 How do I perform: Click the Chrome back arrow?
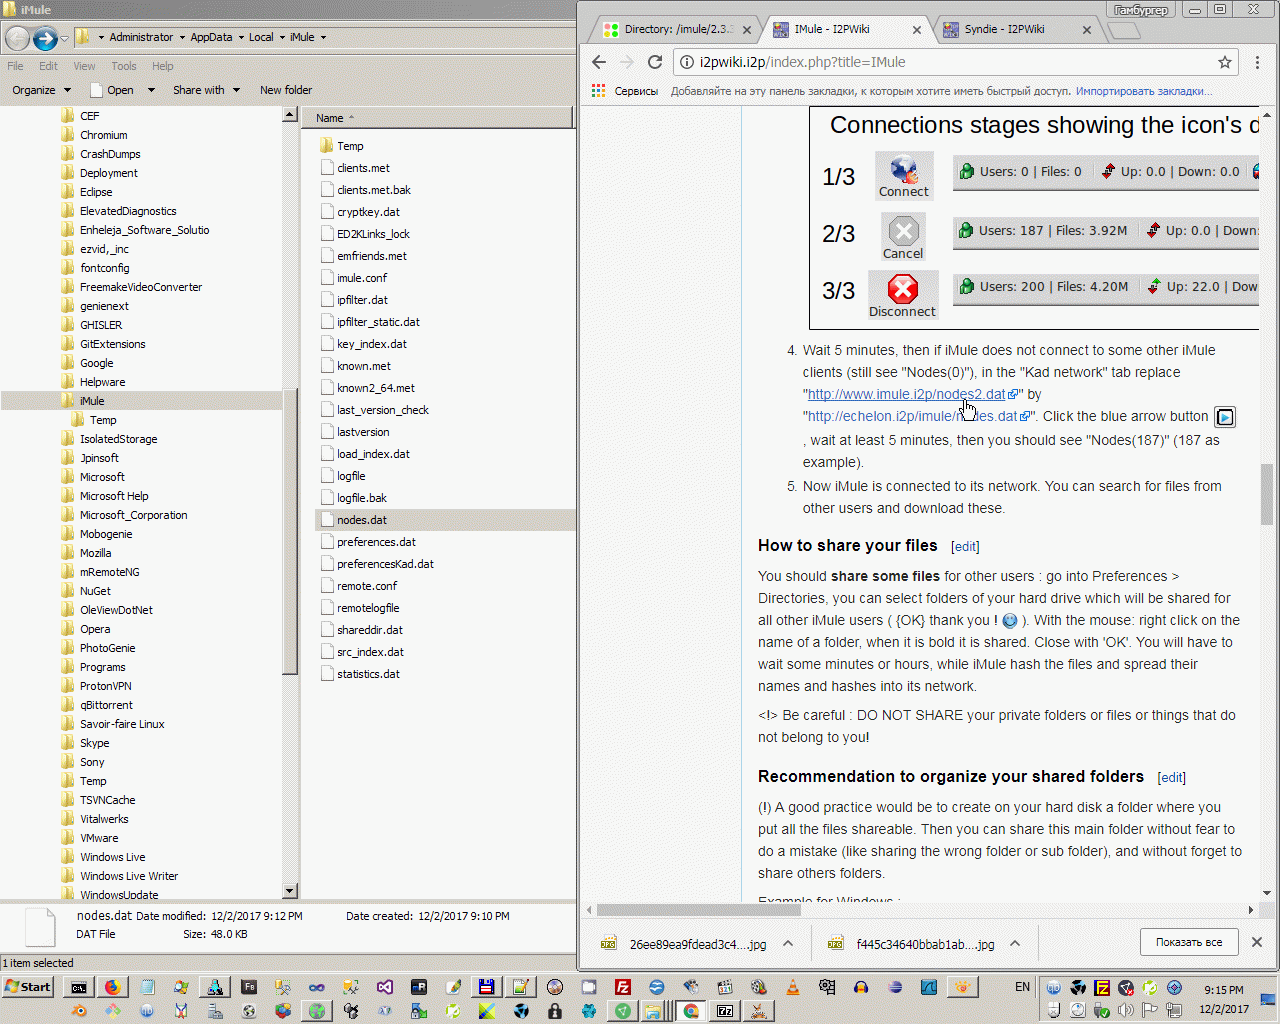[x=599, y=62]
